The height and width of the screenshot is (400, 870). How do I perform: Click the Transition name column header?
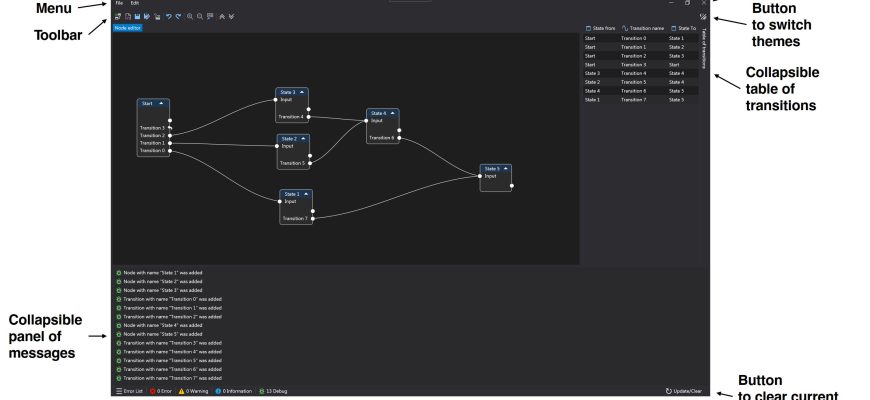(642, 28)
